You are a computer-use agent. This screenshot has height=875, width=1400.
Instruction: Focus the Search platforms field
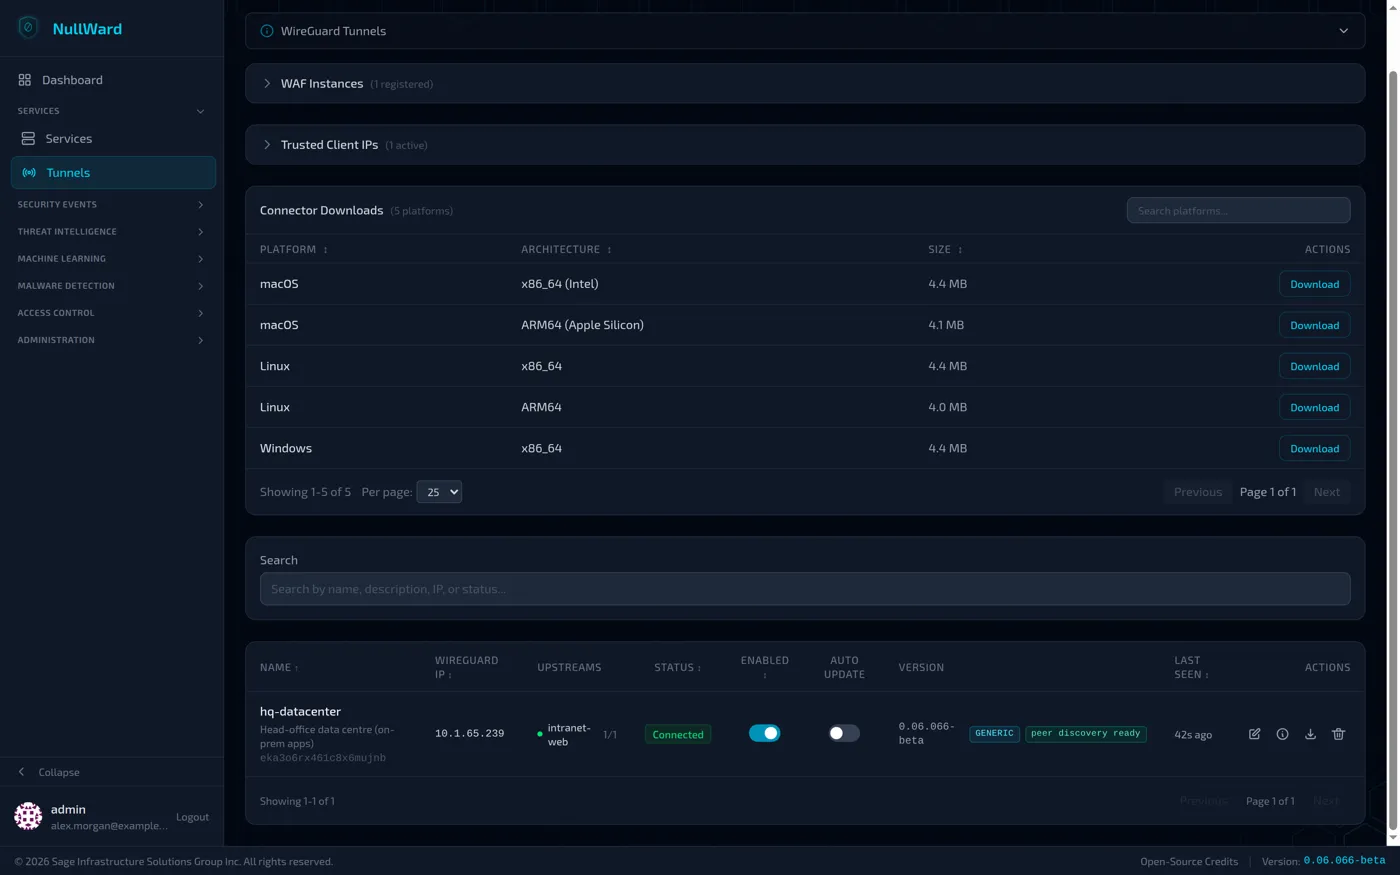pos(1238,210)
